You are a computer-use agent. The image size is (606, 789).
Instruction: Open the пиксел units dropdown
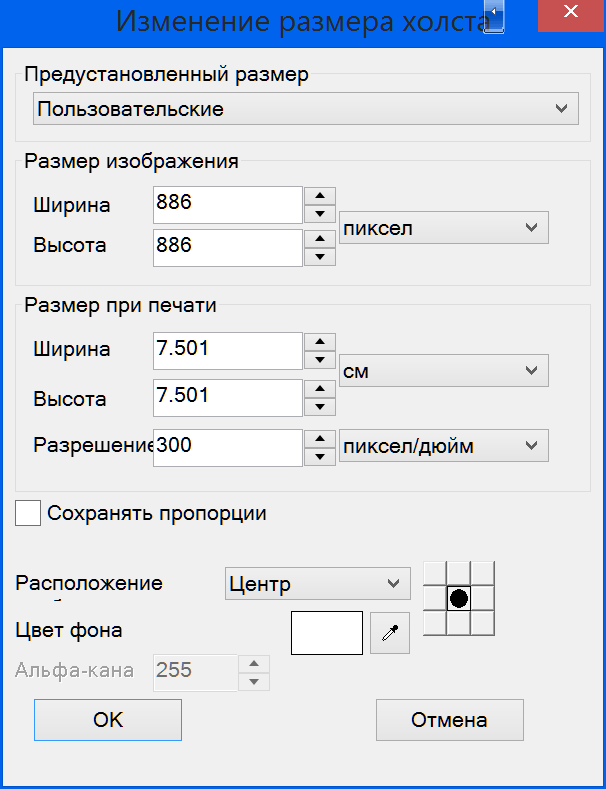click(444, 228)
